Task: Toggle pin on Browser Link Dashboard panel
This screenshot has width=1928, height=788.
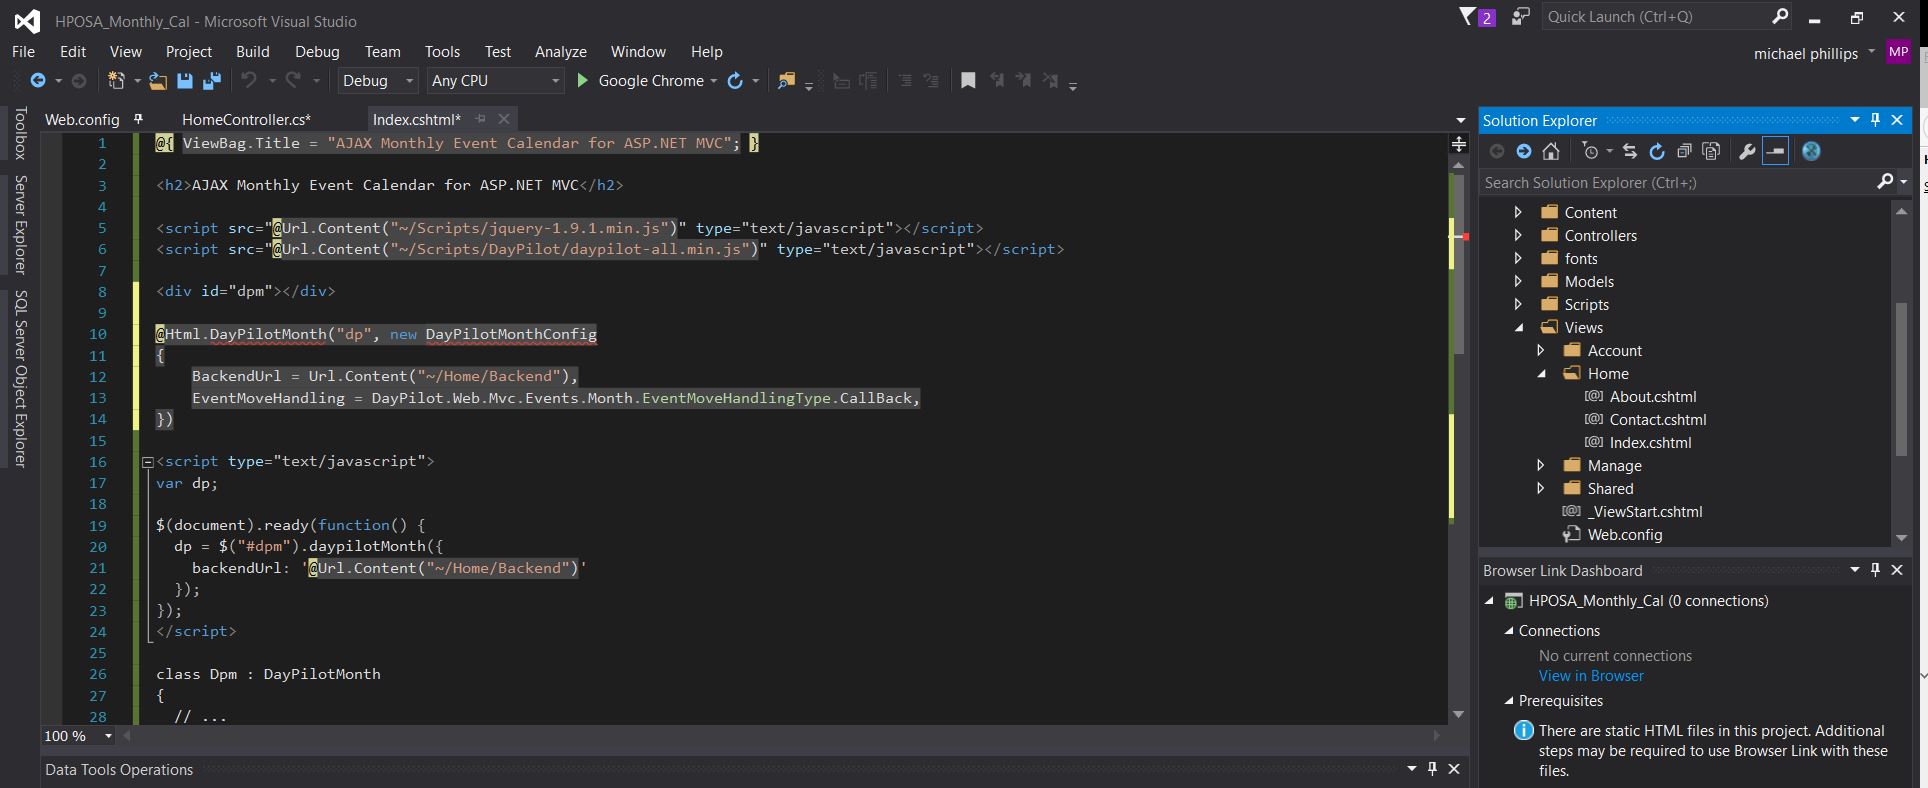Action: (x=1875, y=570)
